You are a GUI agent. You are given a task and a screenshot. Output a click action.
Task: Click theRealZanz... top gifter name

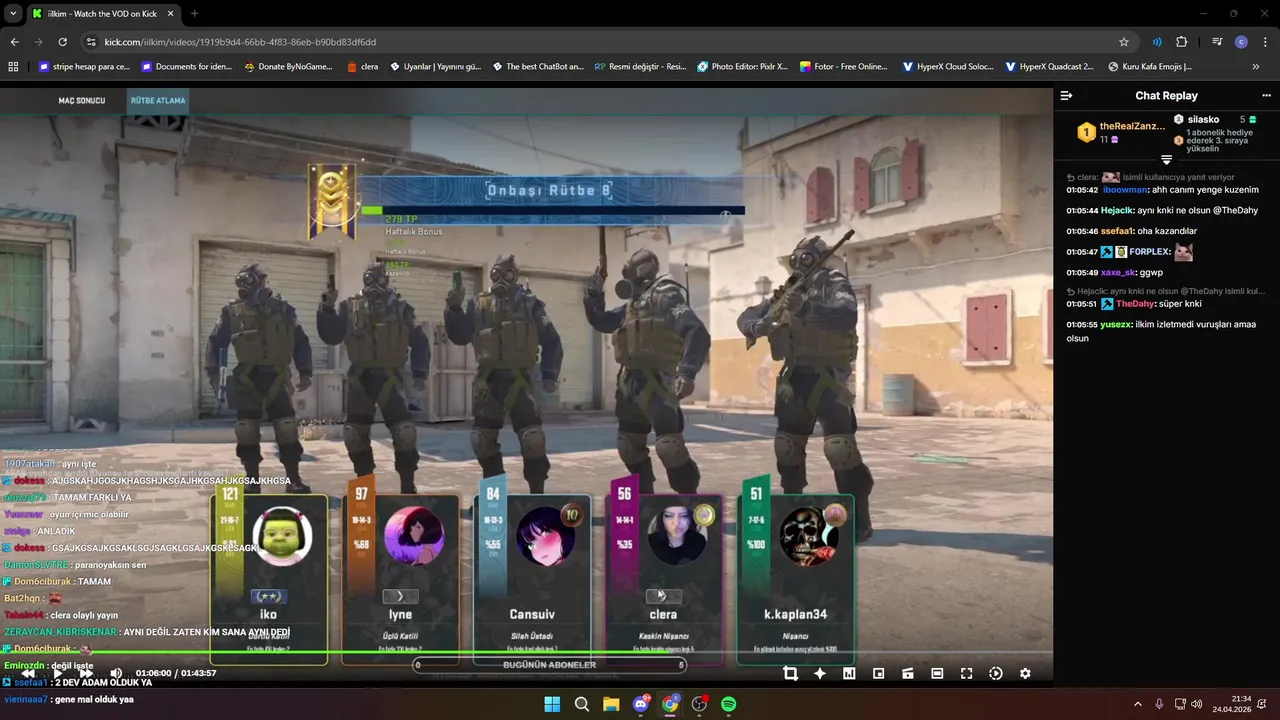[1132, 126]
